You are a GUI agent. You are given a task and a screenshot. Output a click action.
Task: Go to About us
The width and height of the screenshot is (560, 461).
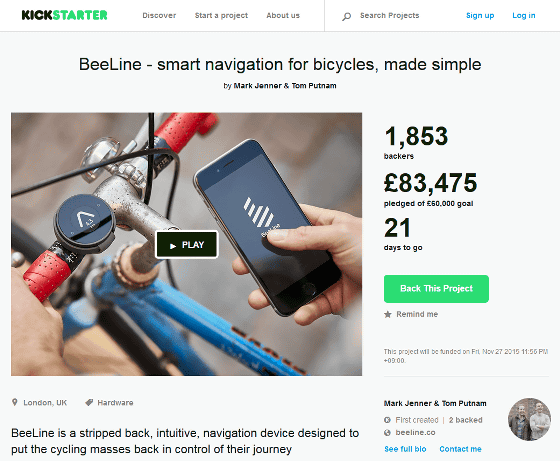[x=283, y=15]
